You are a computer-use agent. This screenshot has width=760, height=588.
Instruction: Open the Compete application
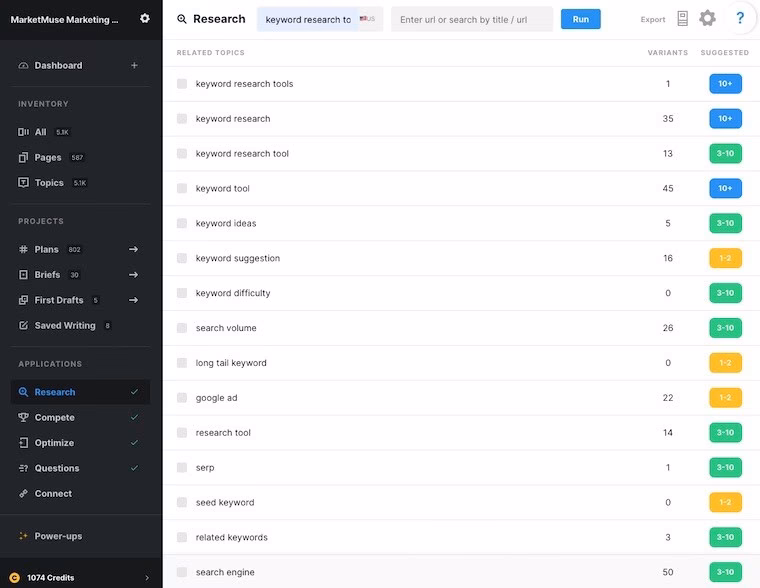(x=54, y=418)
